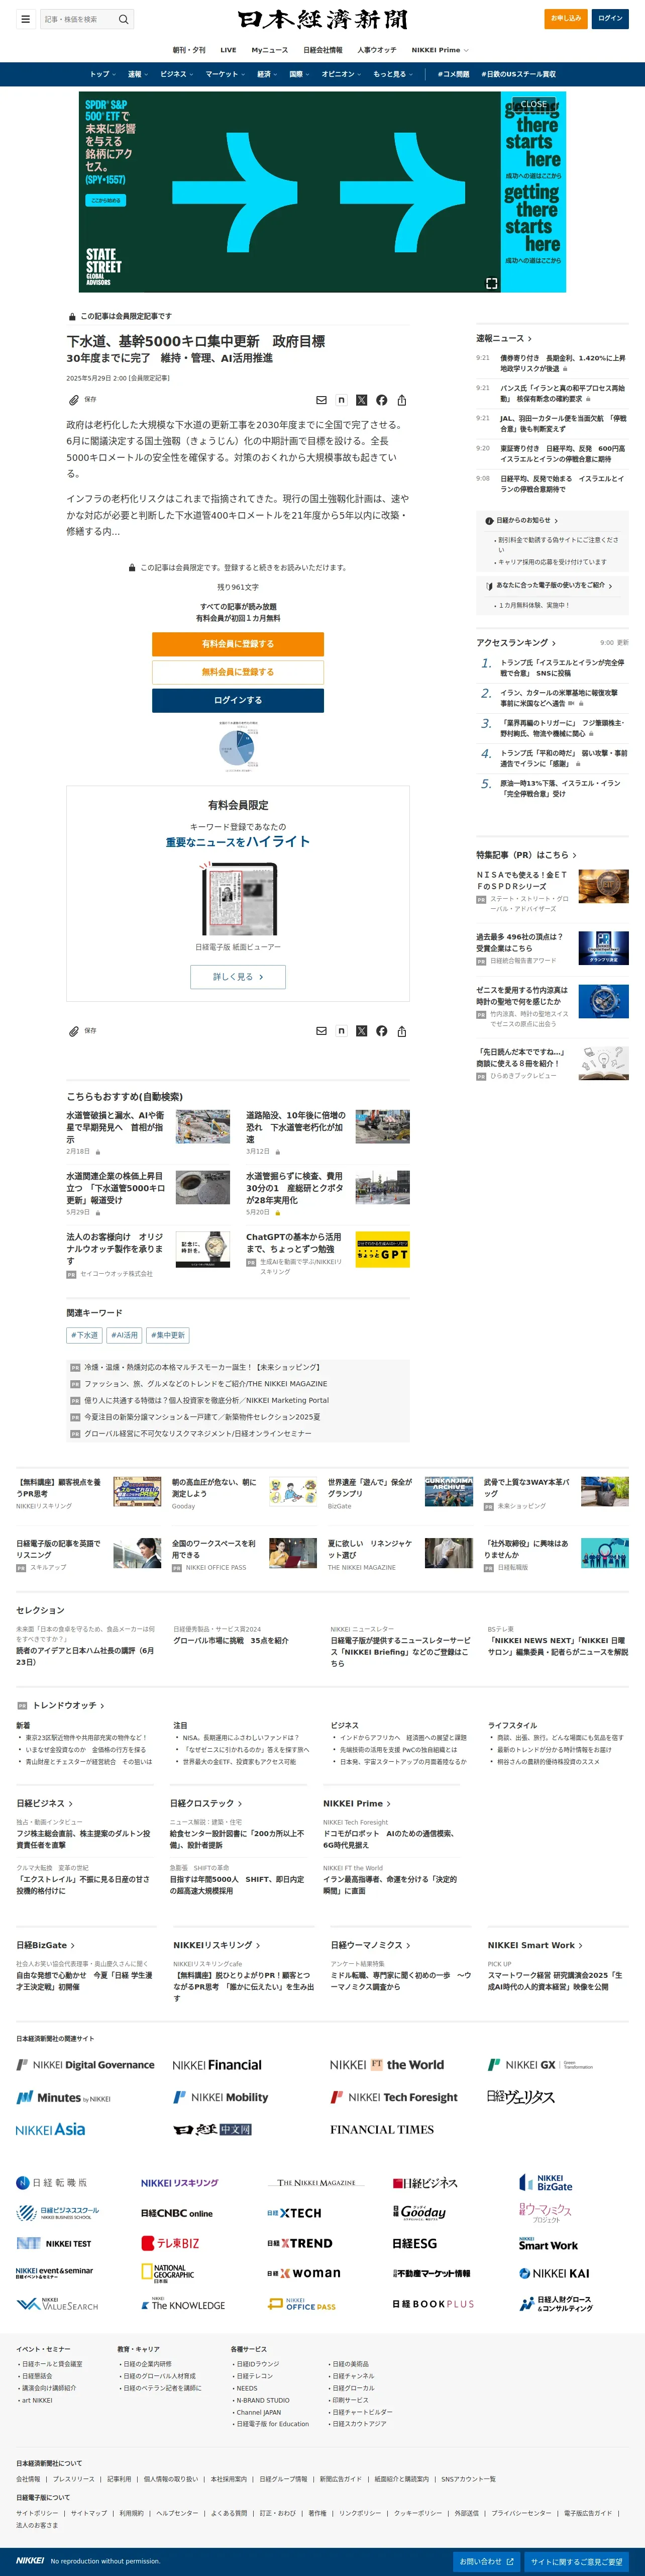
Task: Click the orange お申し込み button
Action: pos(567,18)
